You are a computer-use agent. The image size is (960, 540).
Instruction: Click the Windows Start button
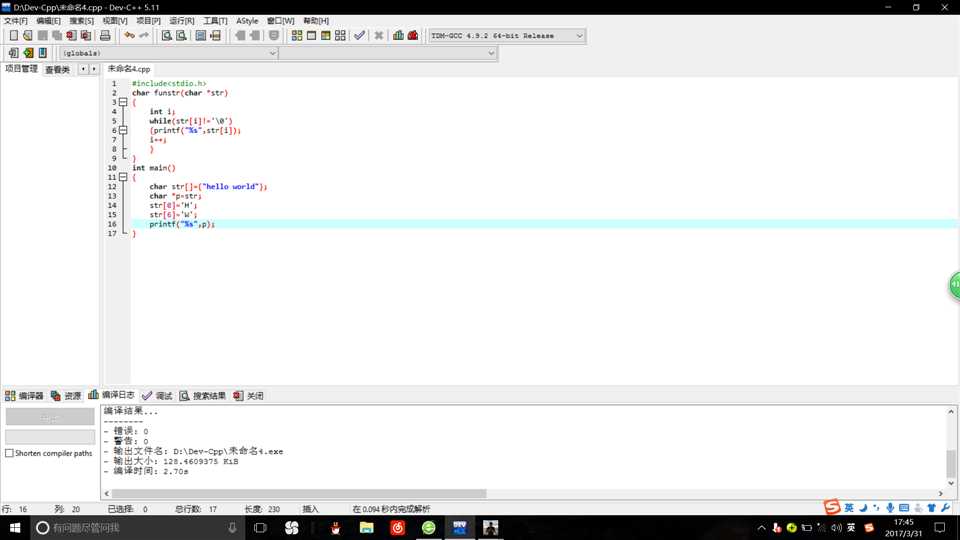15,527
